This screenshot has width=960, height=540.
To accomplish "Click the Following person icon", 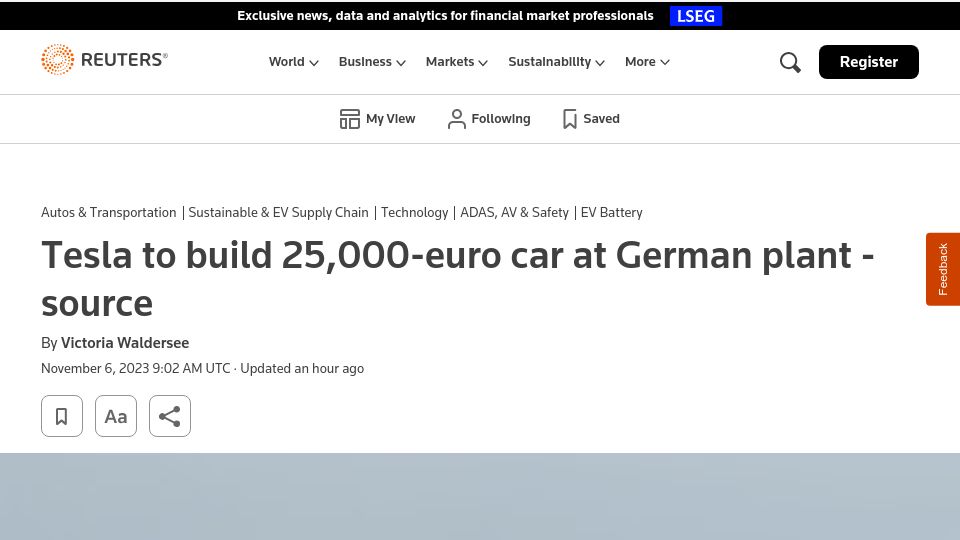I will point(457,119).
